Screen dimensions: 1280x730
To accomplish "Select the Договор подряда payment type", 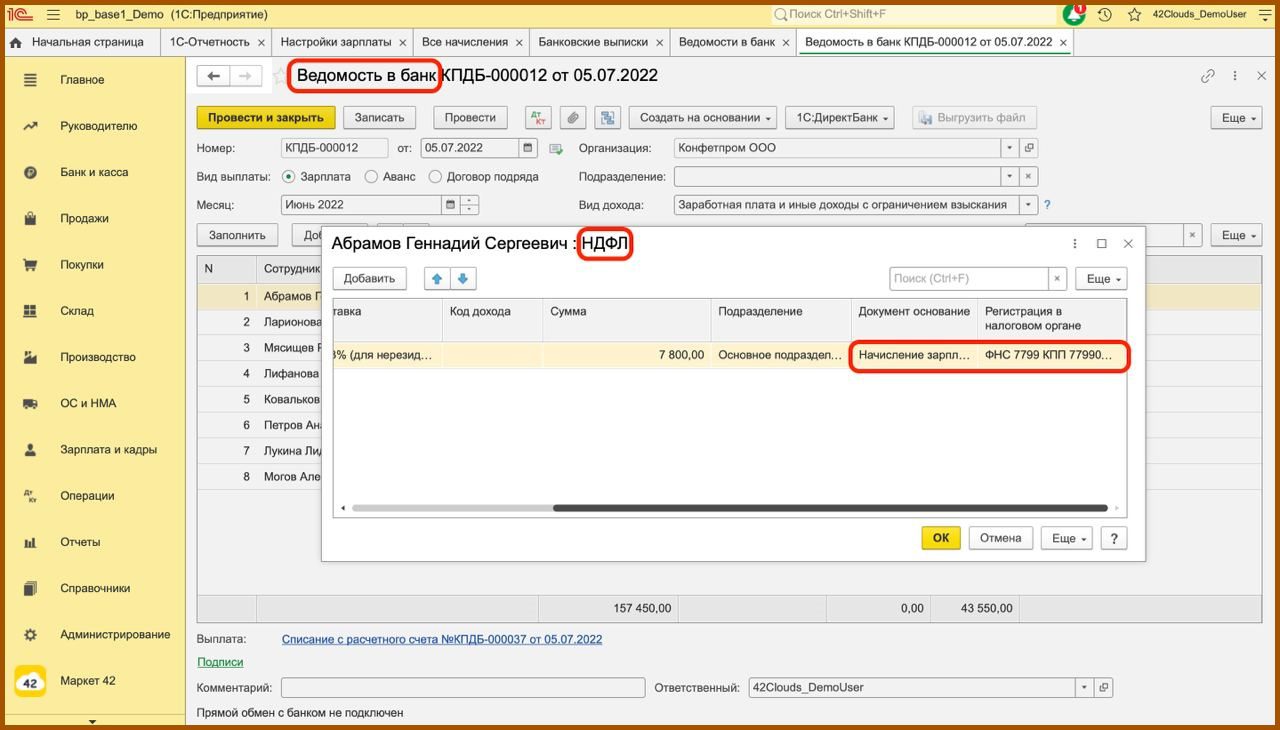I will (435, 177).
